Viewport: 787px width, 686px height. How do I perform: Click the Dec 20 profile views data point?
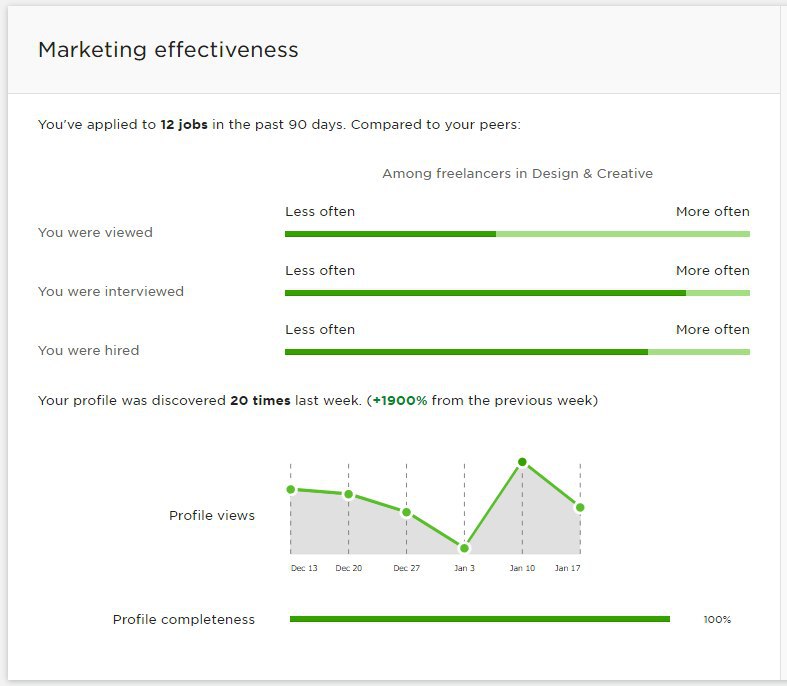click(x=348, y=494)
